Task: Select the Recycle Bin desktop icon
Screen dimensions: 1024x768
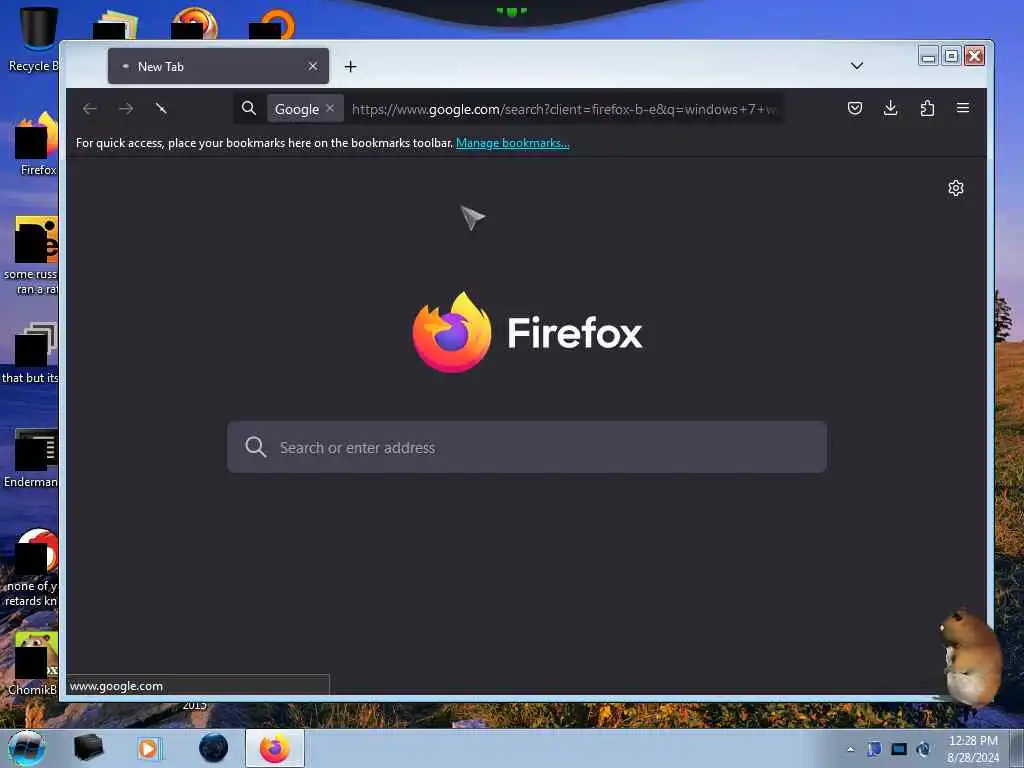Action: tap(33, 39)
